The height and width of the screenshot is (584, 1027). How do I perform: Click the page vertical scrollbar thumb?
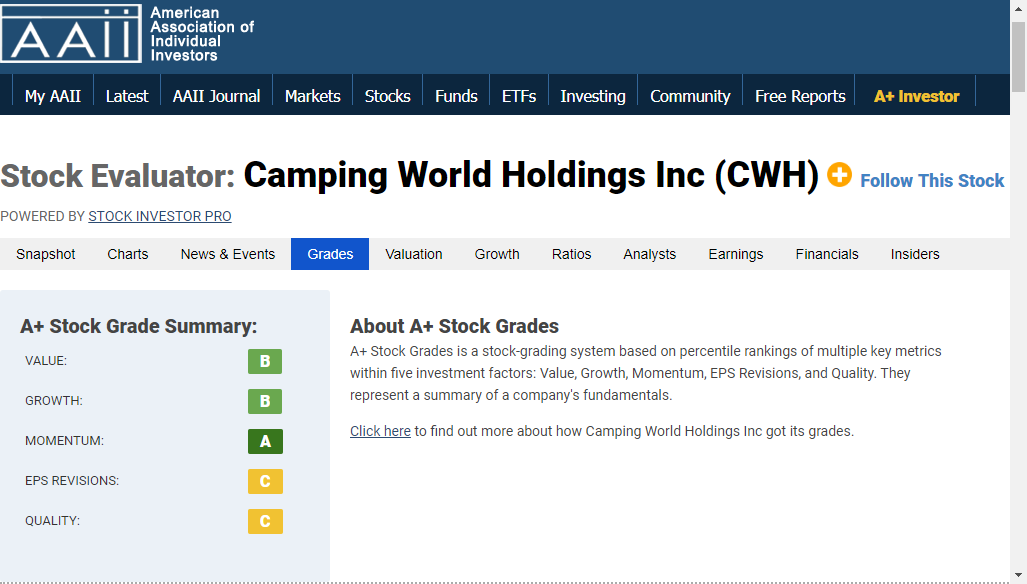(x=1018, y=57)
